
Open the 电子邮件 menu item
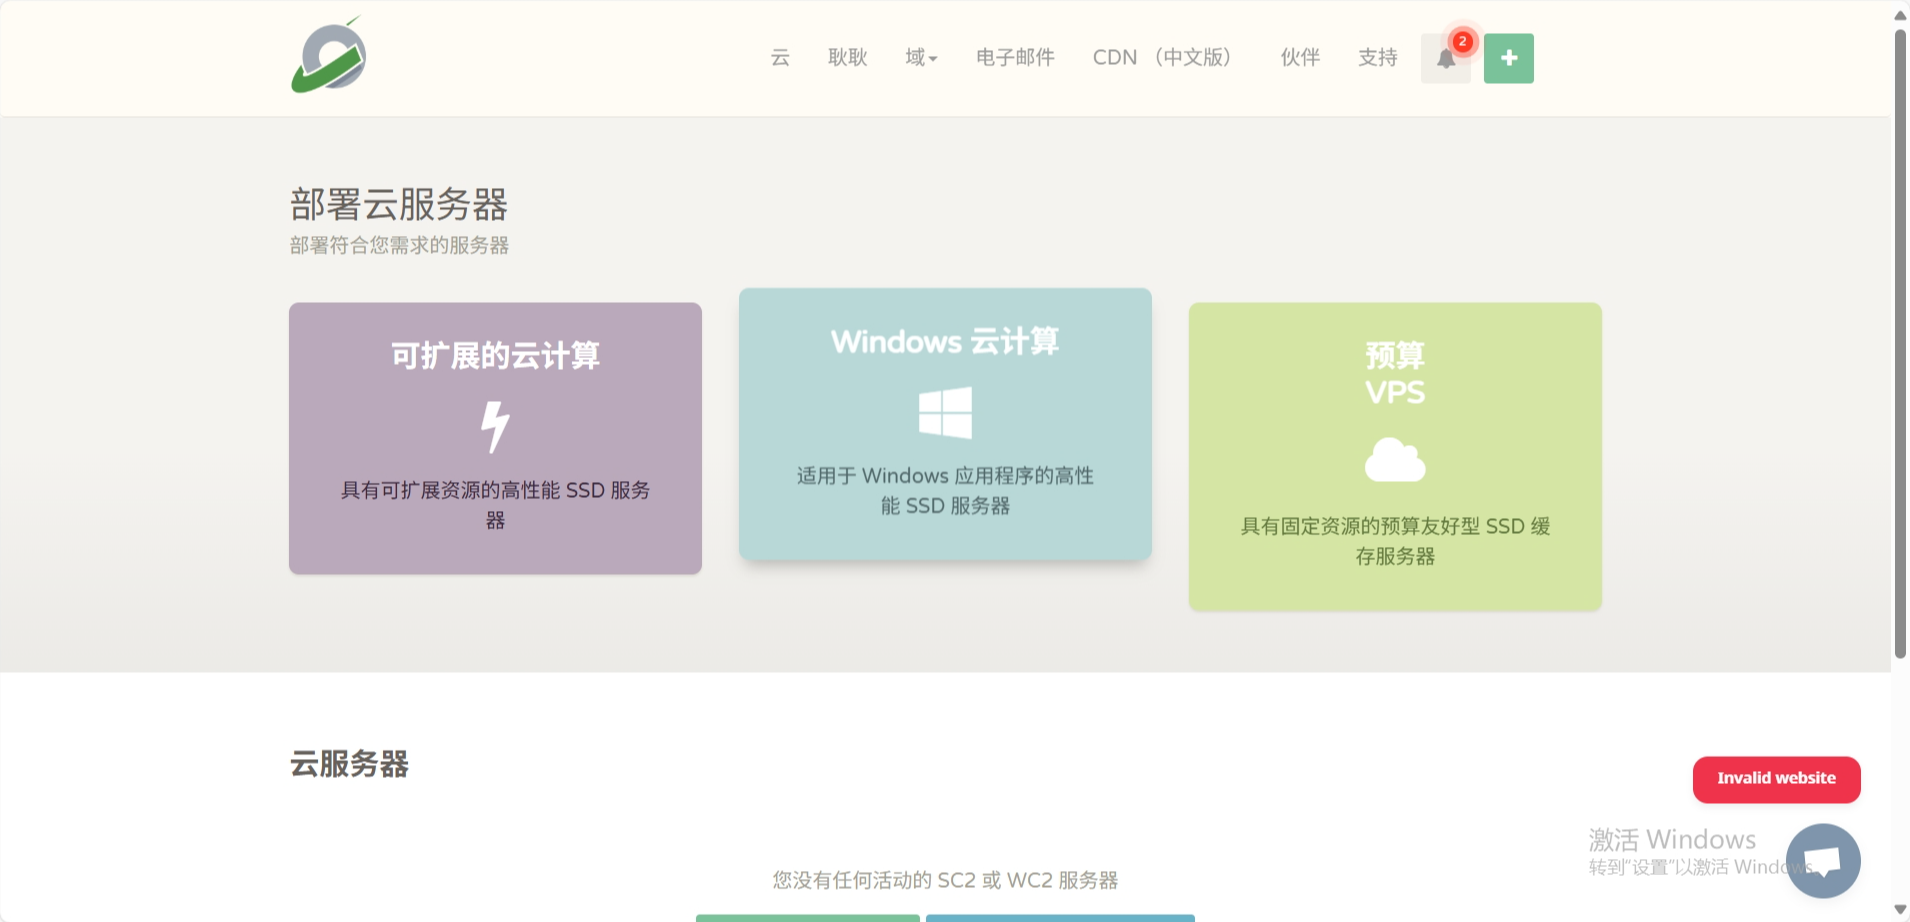[x=1015, y=58]
